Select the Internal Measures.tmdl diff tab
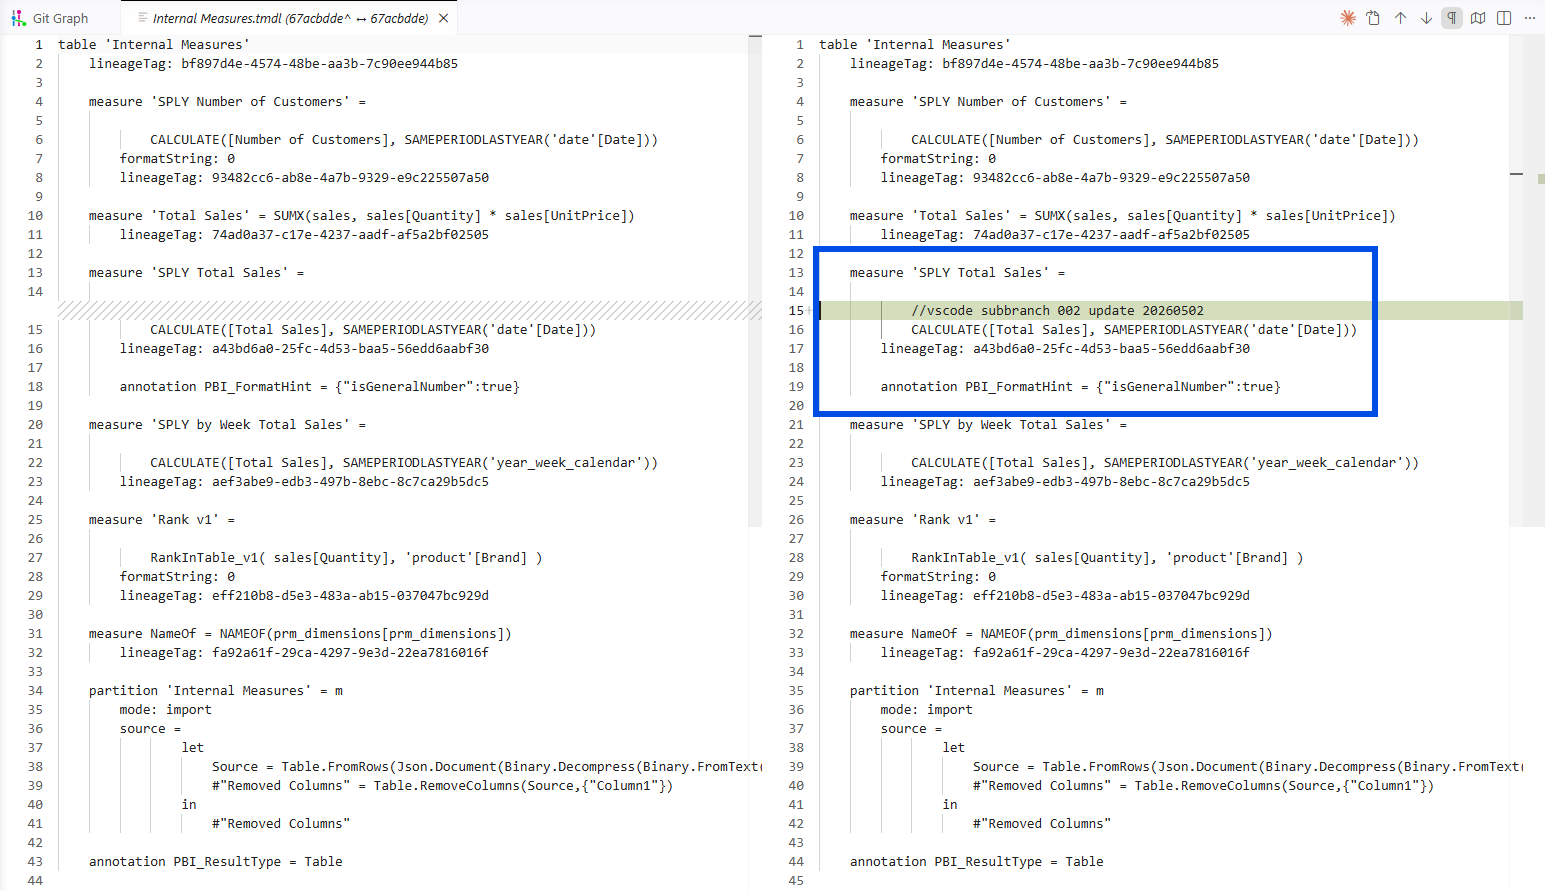 [x=290, y=18]
